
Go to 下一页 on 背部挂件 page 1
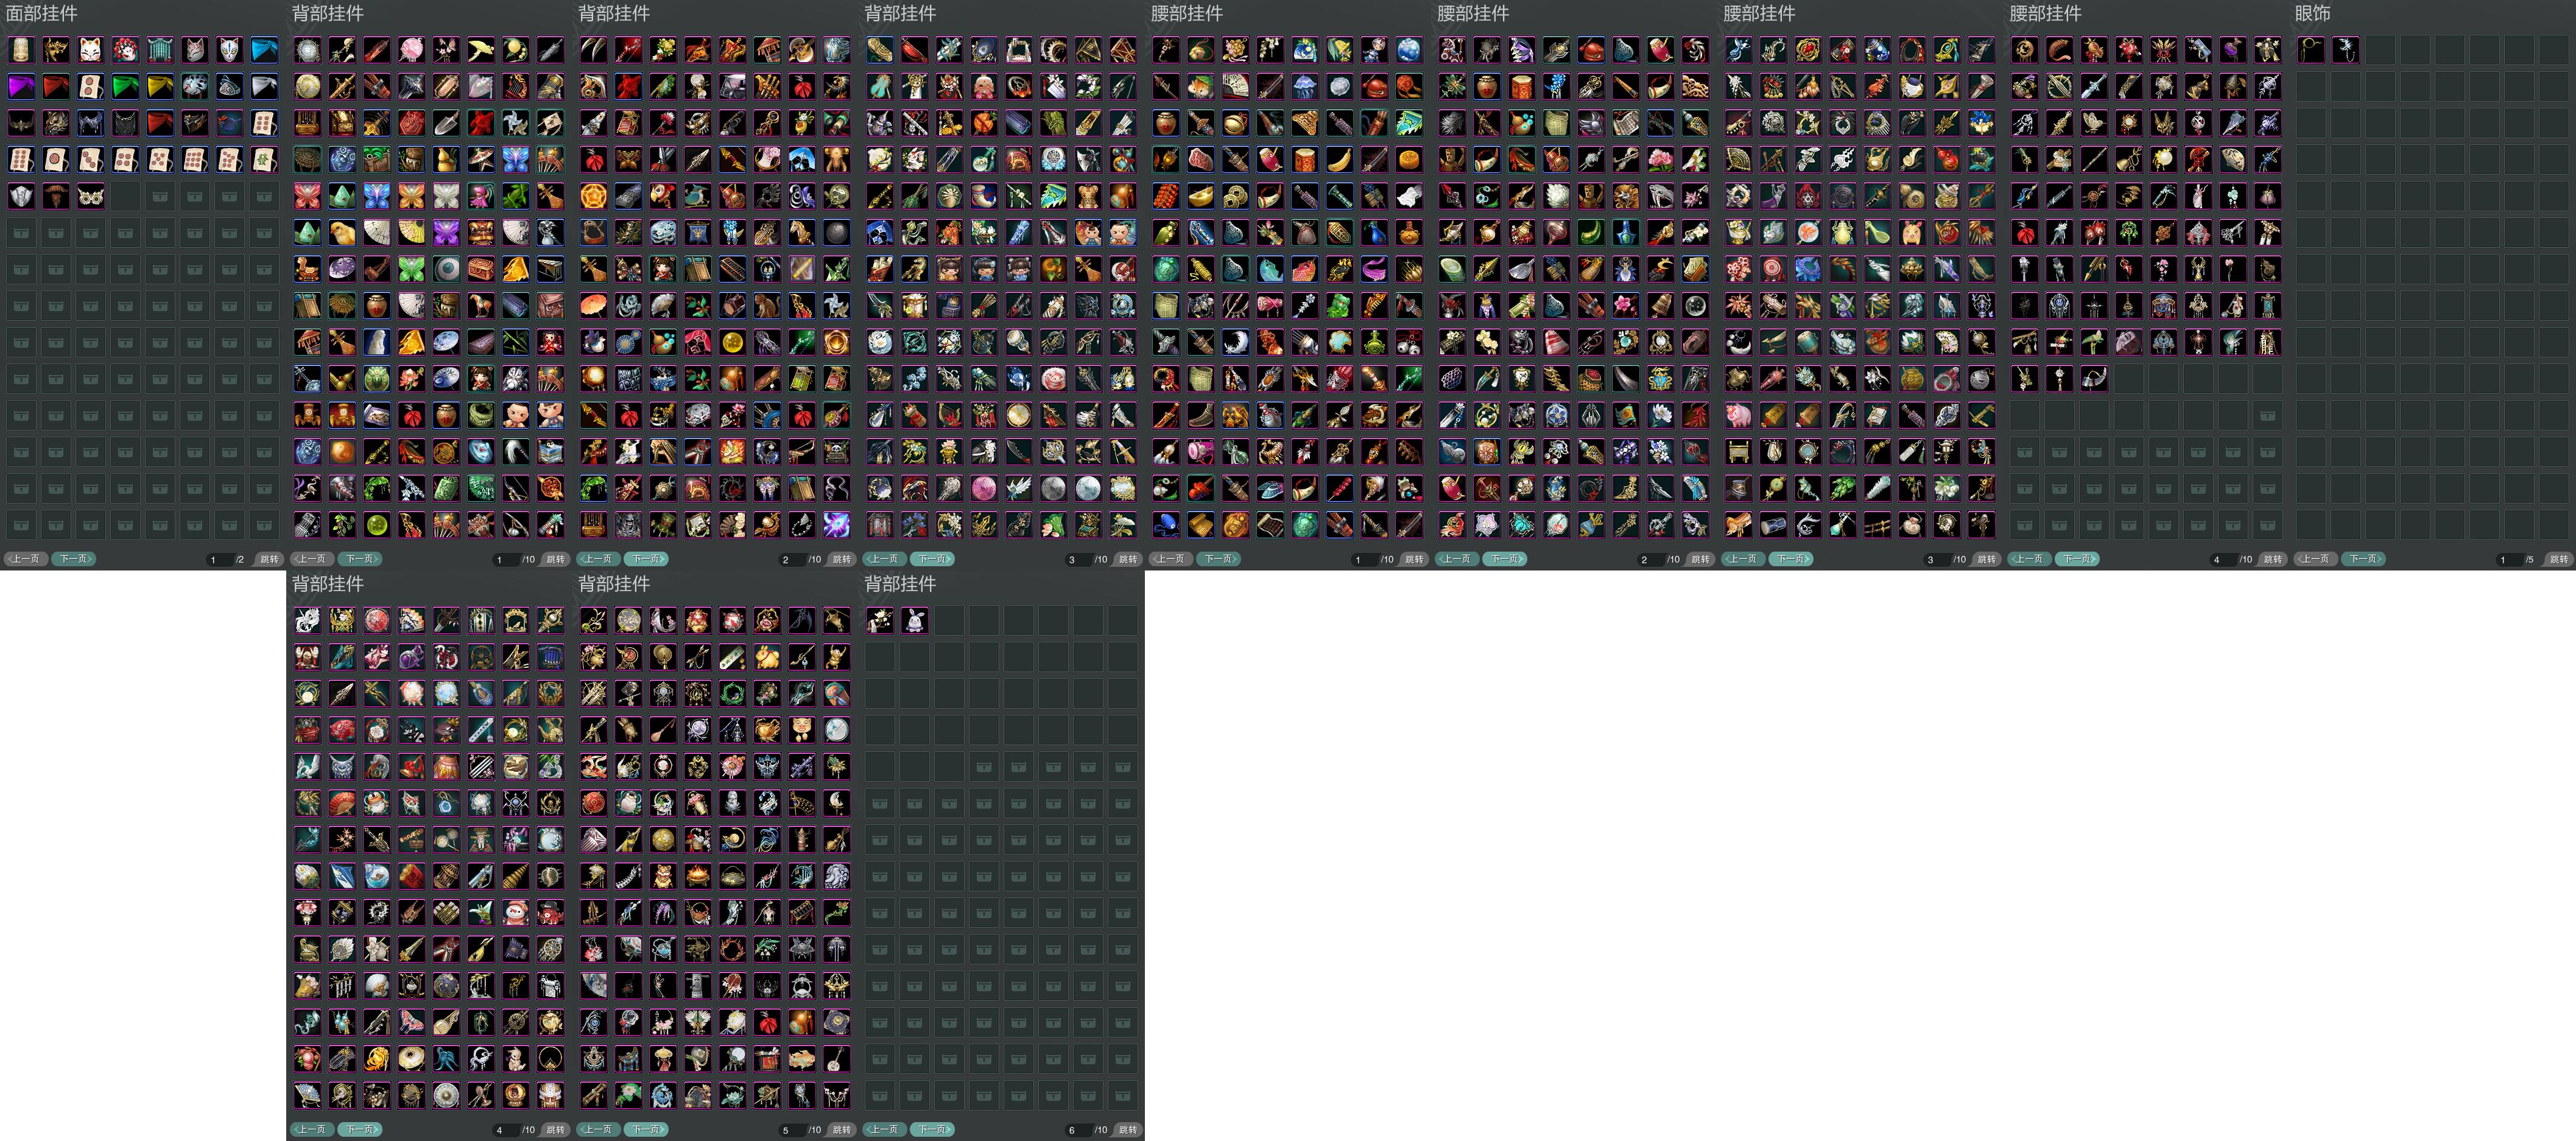(360, 559)
